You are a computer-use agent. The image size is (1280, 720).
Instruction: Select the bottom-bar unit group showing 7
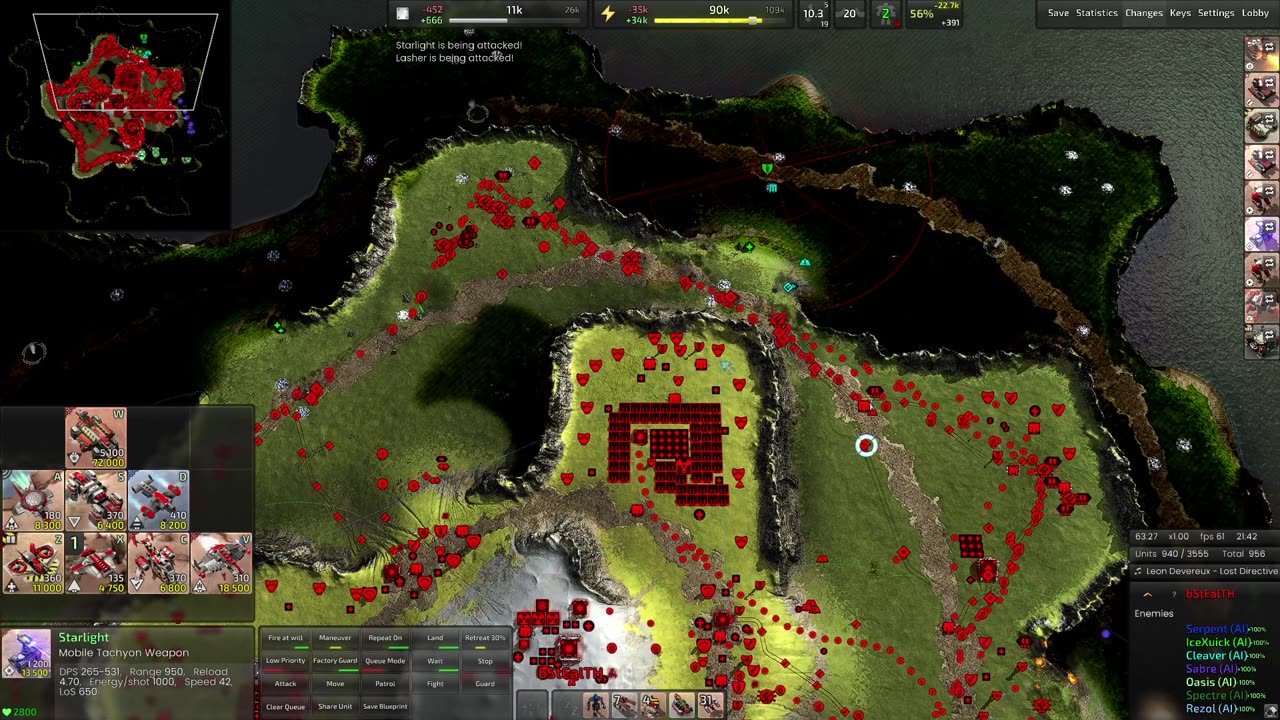coord(624,705)
